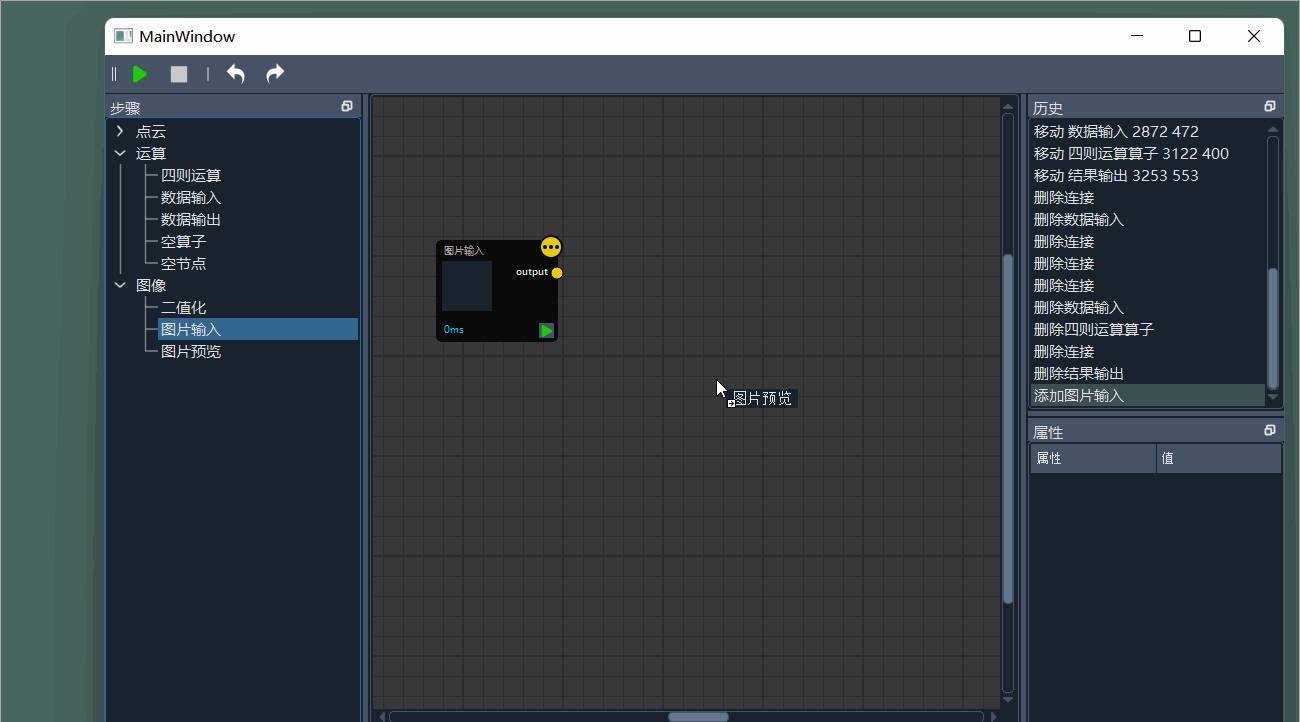Minimize the MainWindow window

(x=1137, y=36)
